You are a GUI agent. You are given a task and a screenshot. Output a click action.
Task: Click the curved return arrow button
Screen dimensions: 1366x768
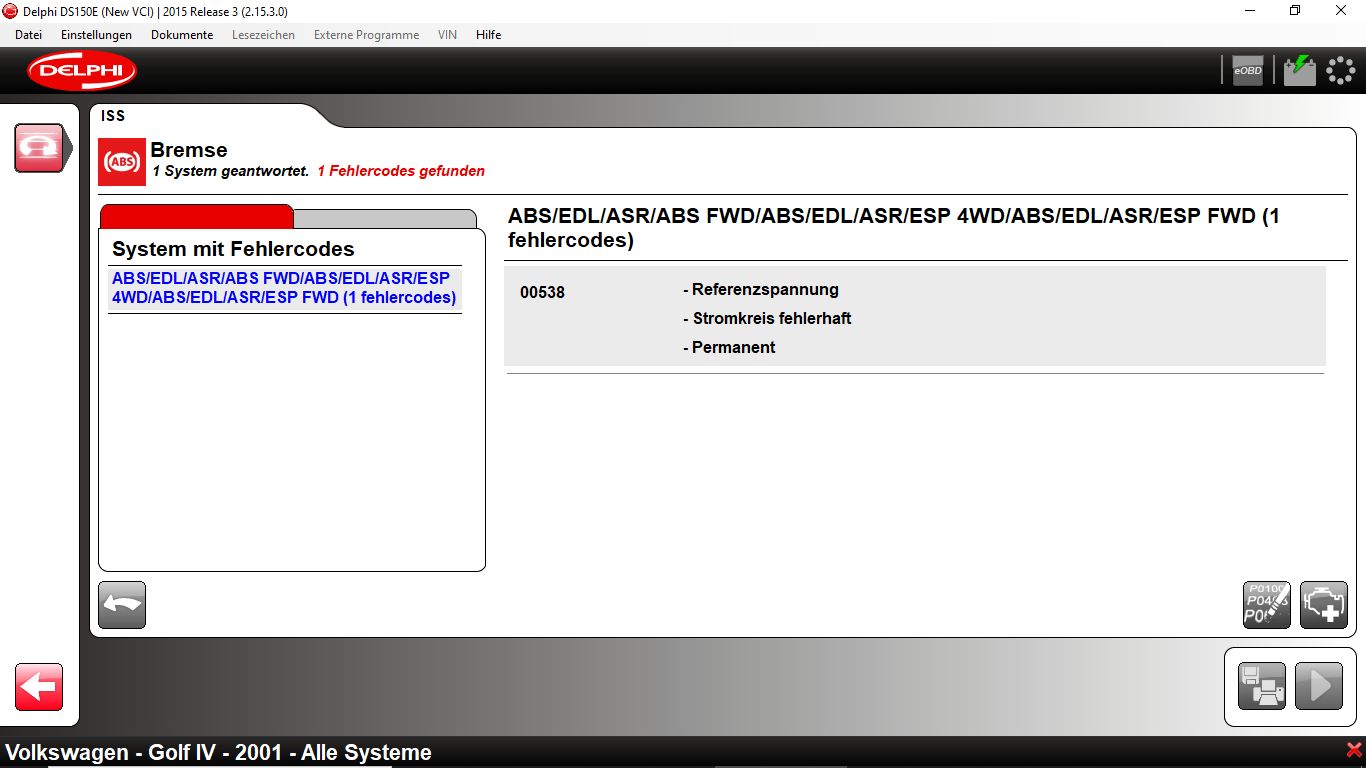coord(122,605)
